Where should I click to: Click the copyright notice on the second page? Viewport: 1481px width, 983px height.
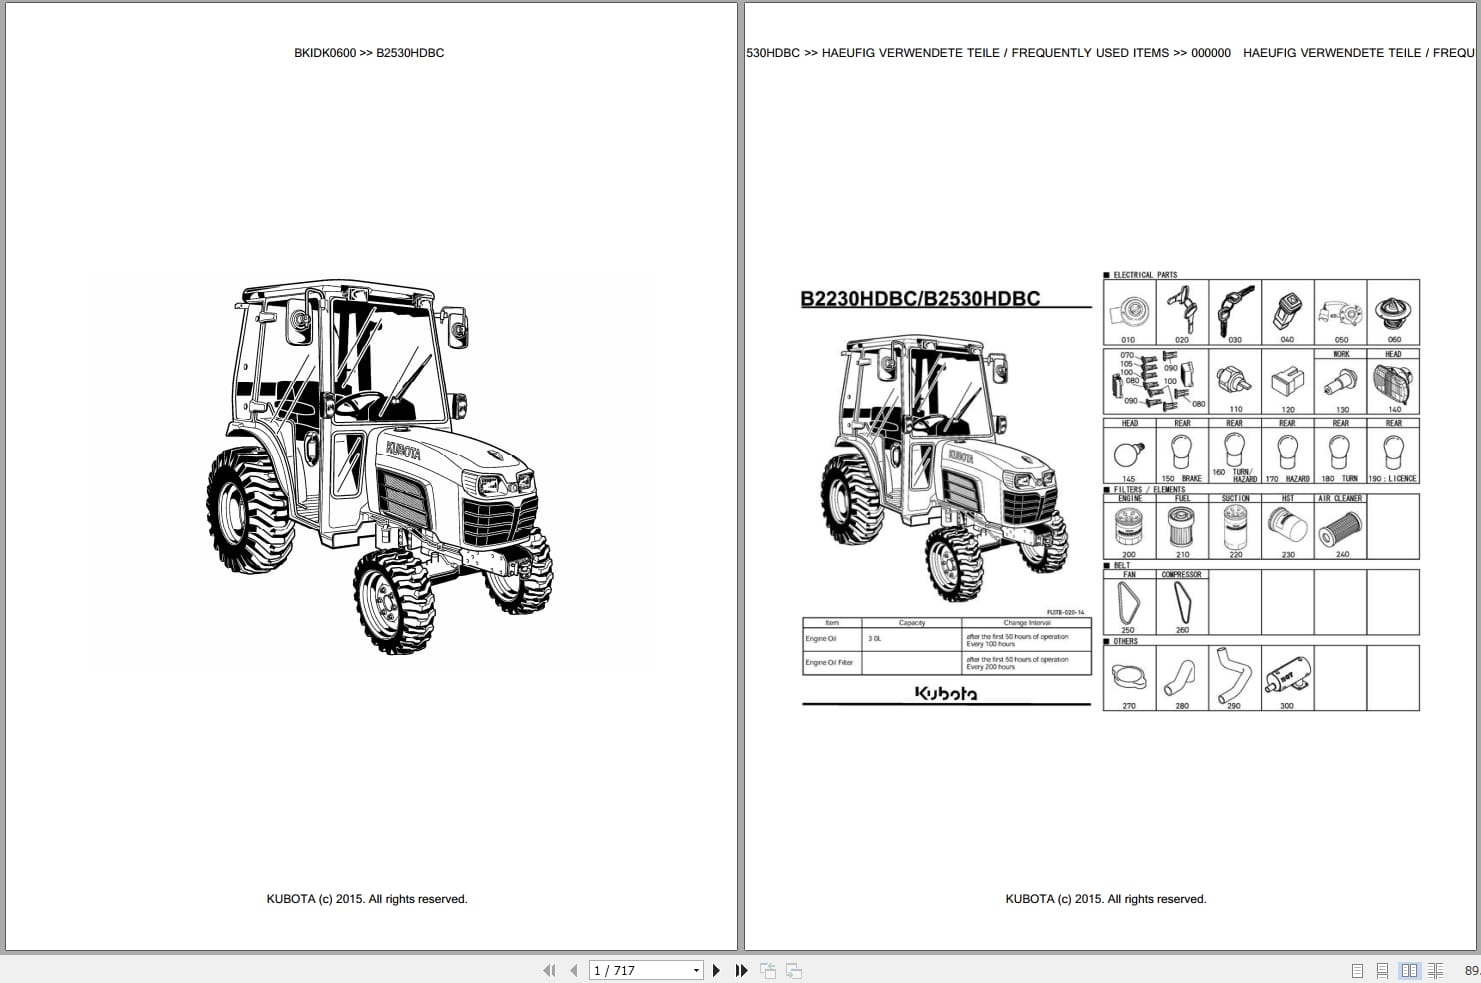pyautogui.click(x=1106, y=899)
